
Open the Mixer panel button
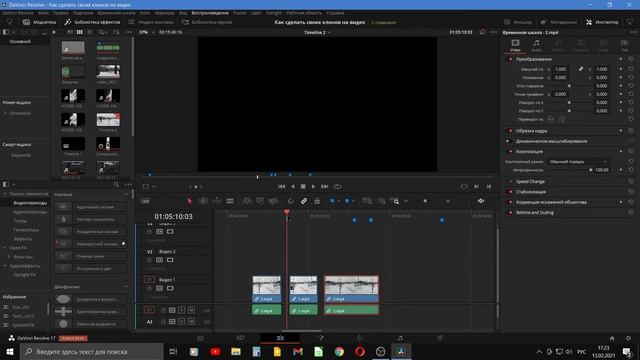(x=518, y=22)
